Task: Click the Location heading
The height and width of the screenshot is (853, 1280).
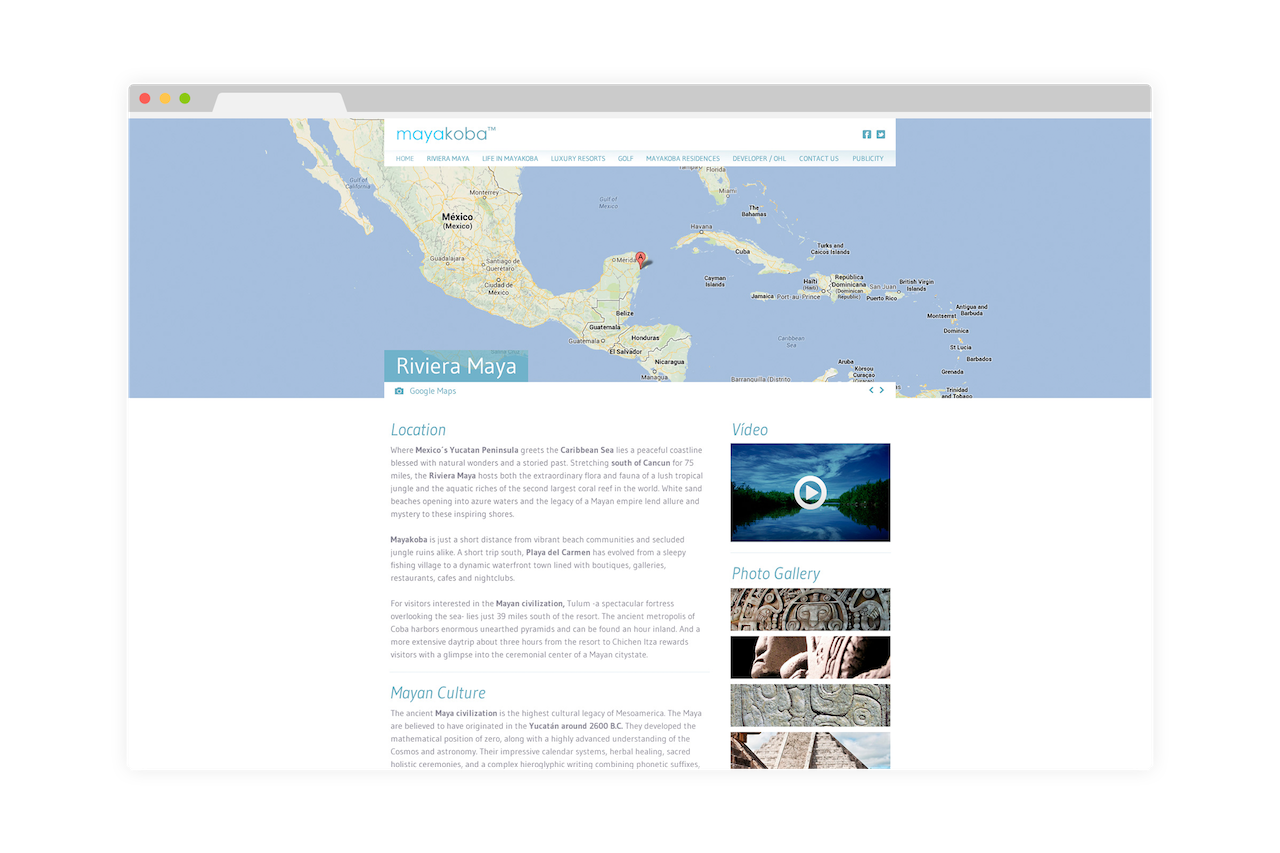Action: click(x=418, y=430)
